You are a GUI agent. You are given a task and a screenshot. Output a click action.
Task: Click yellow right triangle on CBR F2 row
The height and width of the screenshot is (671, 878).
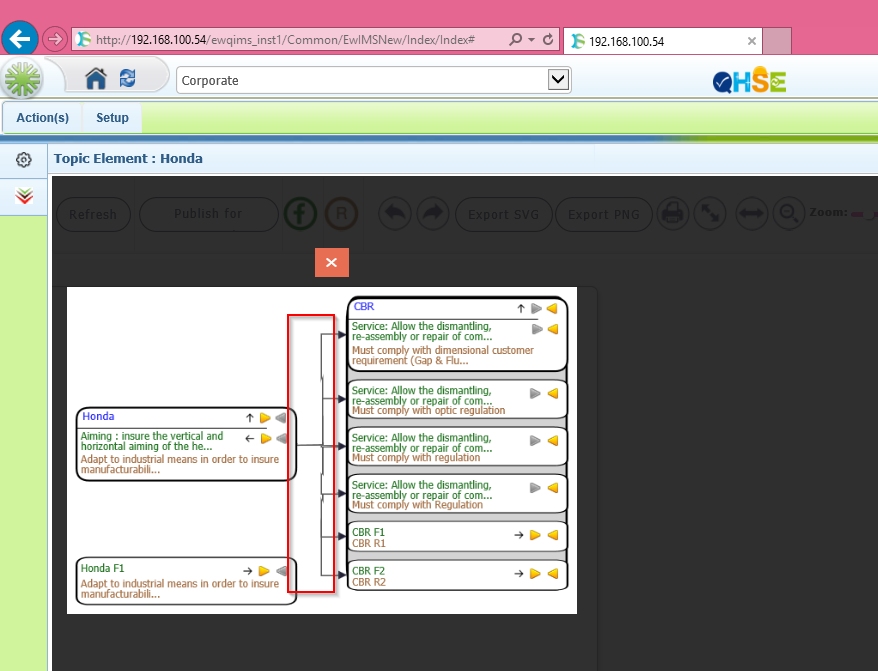[535, 574]
